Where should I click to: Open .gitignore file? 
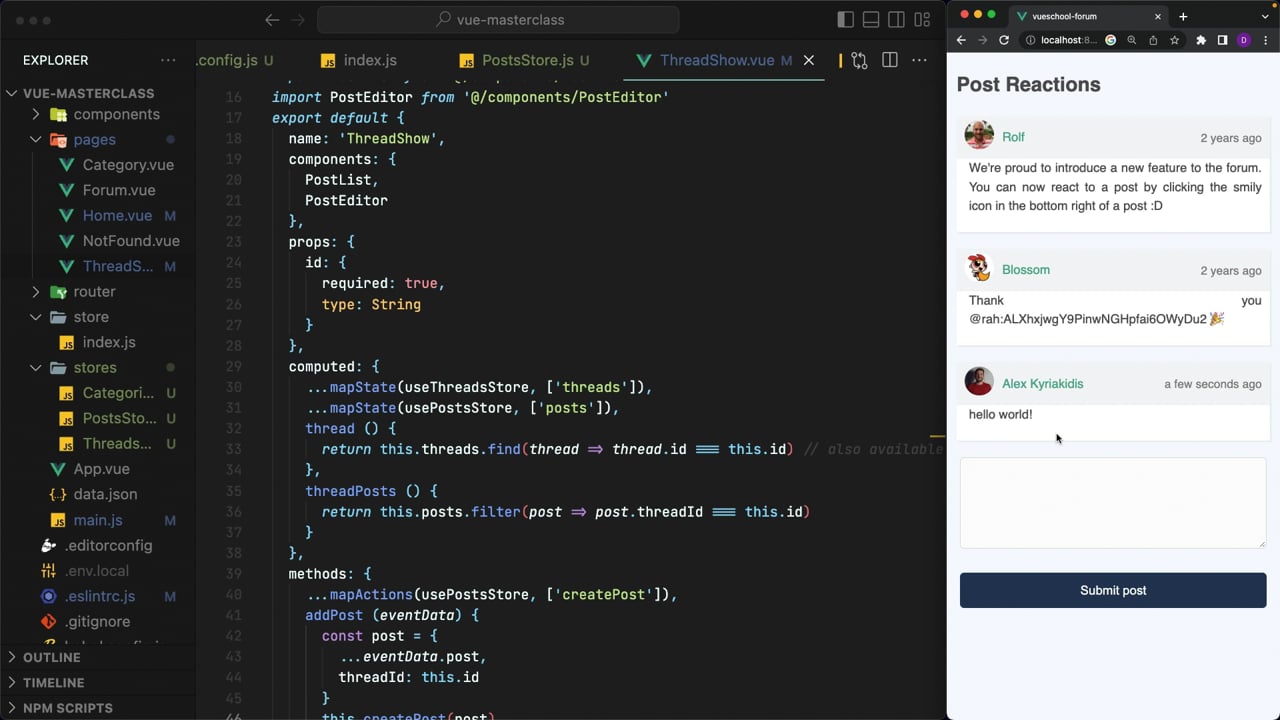98,621
